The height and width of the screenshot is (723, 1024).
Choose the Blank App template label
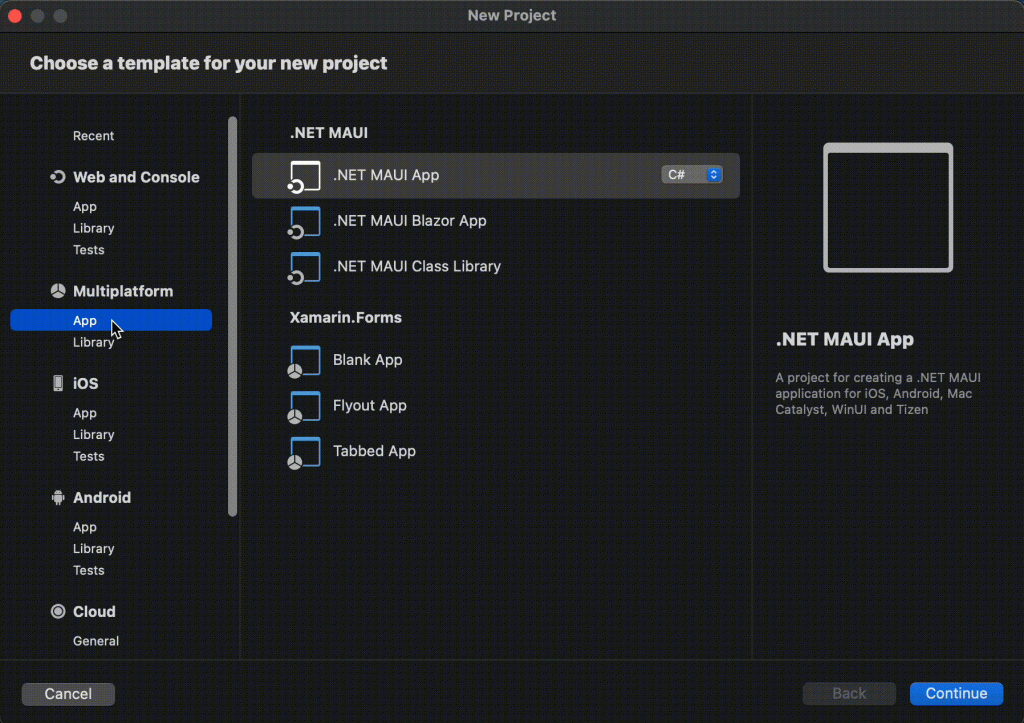[x=368, y=360]
